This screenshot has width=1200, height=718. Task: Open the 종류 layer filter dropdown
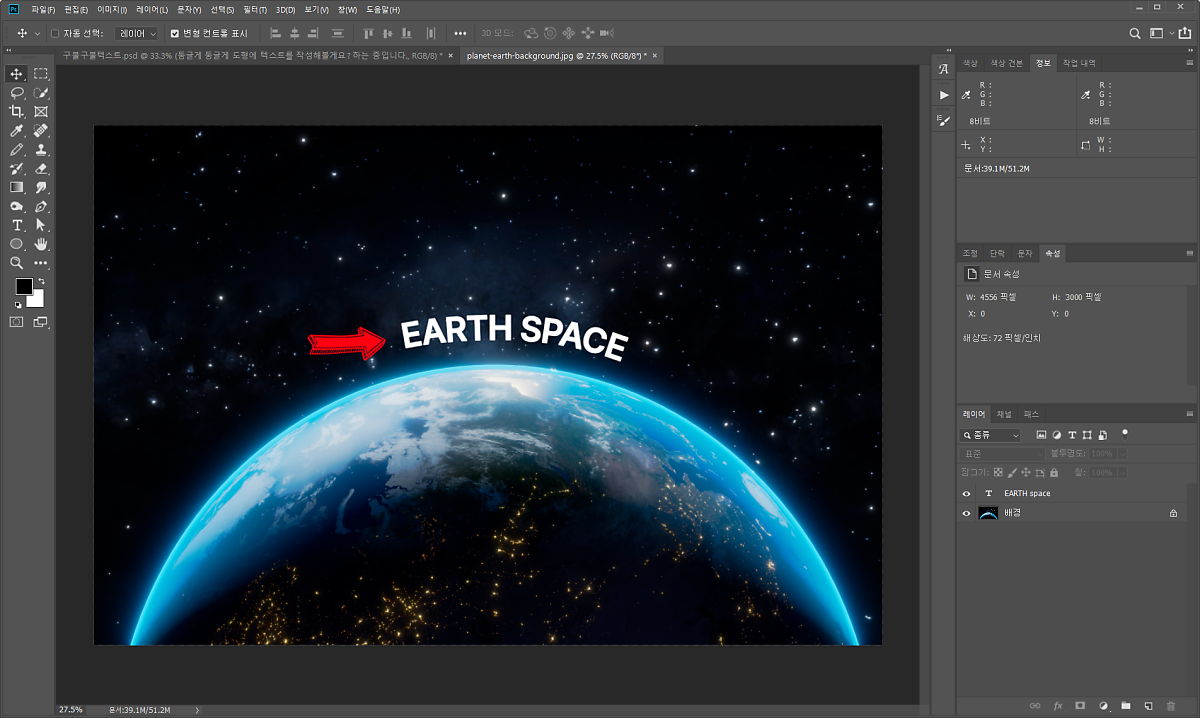click(990, 436)
